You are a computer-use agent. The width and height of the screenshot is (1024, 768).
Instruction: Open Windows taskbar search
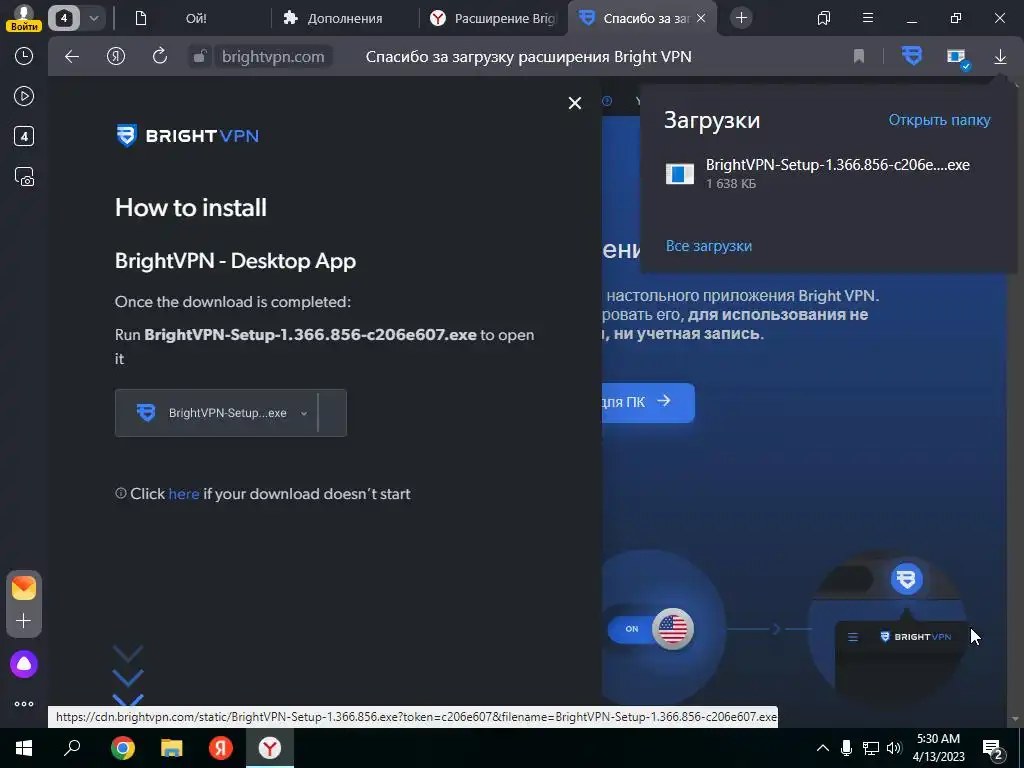tap(72, 748)
